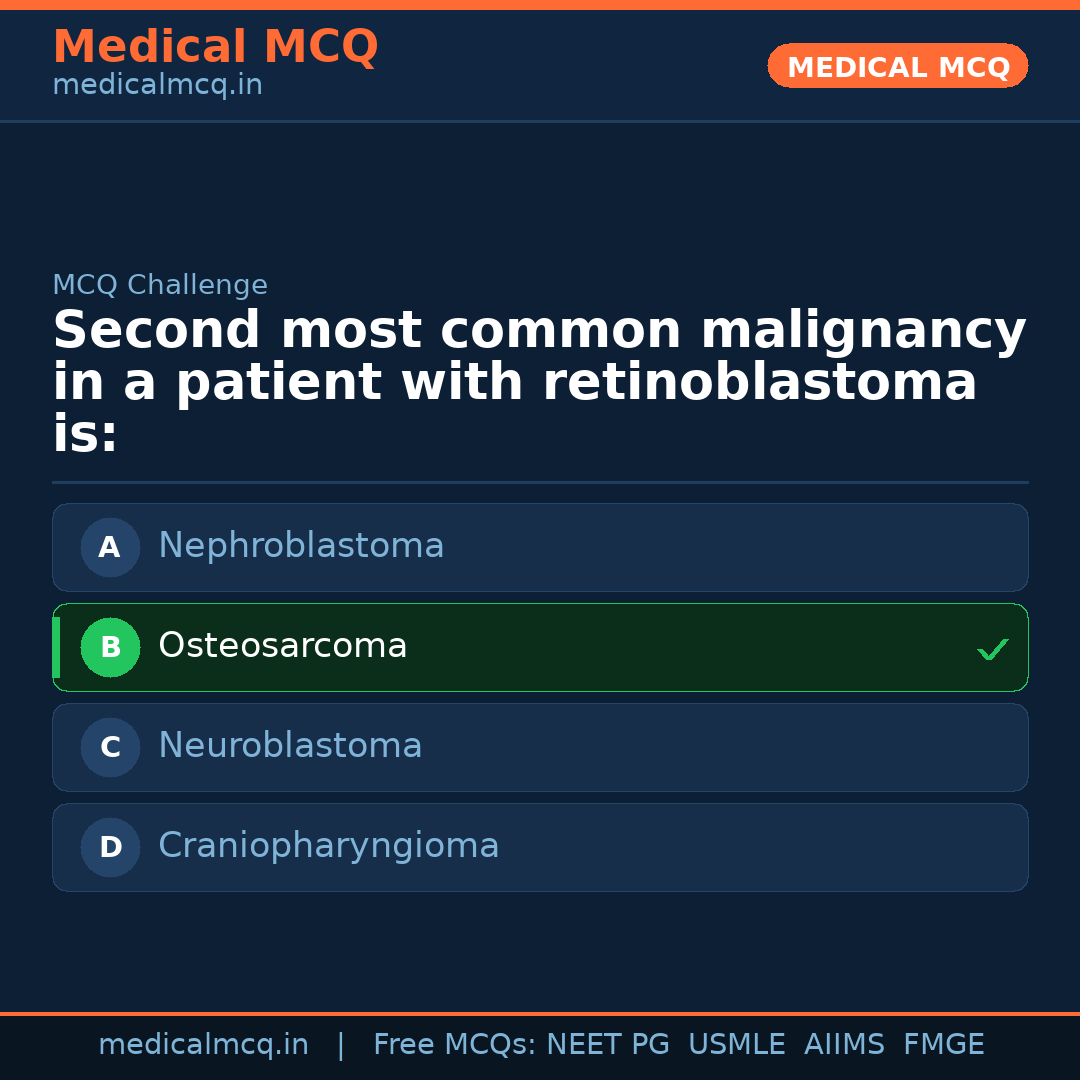Click the orange MEDICAL MCQ badge
The height and width of the screenshot is (1080, 1080).
click(x=897, y=66)
